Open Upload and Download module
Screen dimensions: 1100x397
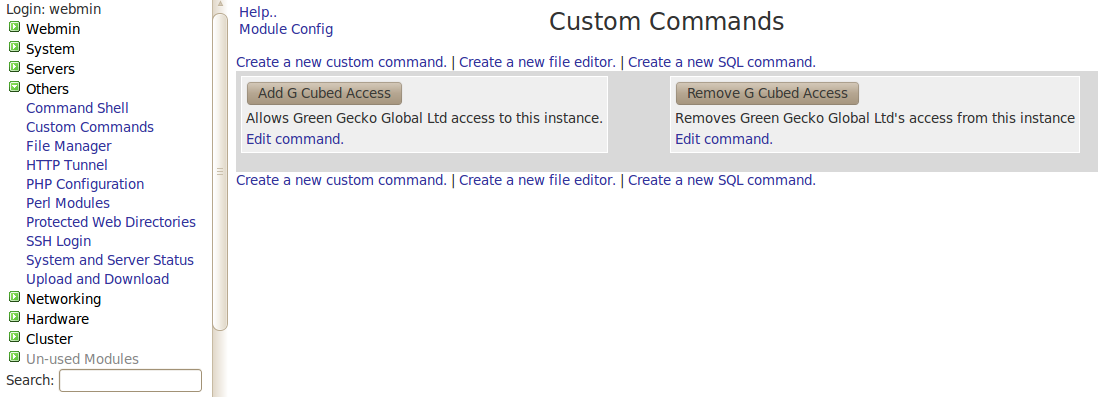point(98,278)
